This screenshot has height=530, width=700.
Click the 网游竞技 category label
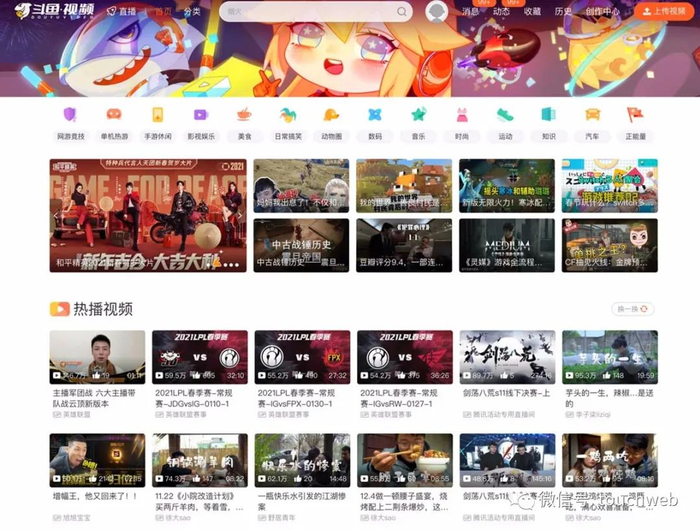71,137
